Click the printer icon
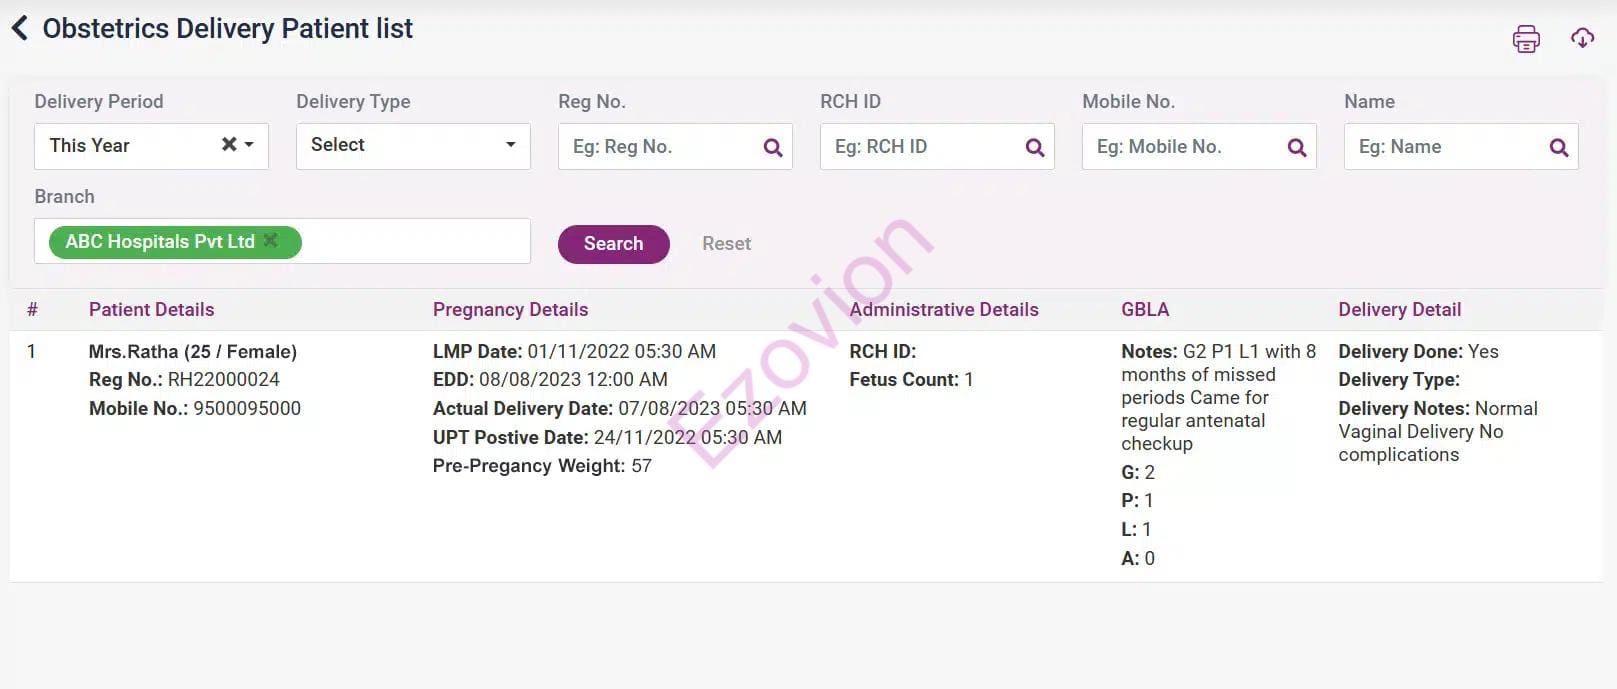1617x689 pixels. point(1525,39)
